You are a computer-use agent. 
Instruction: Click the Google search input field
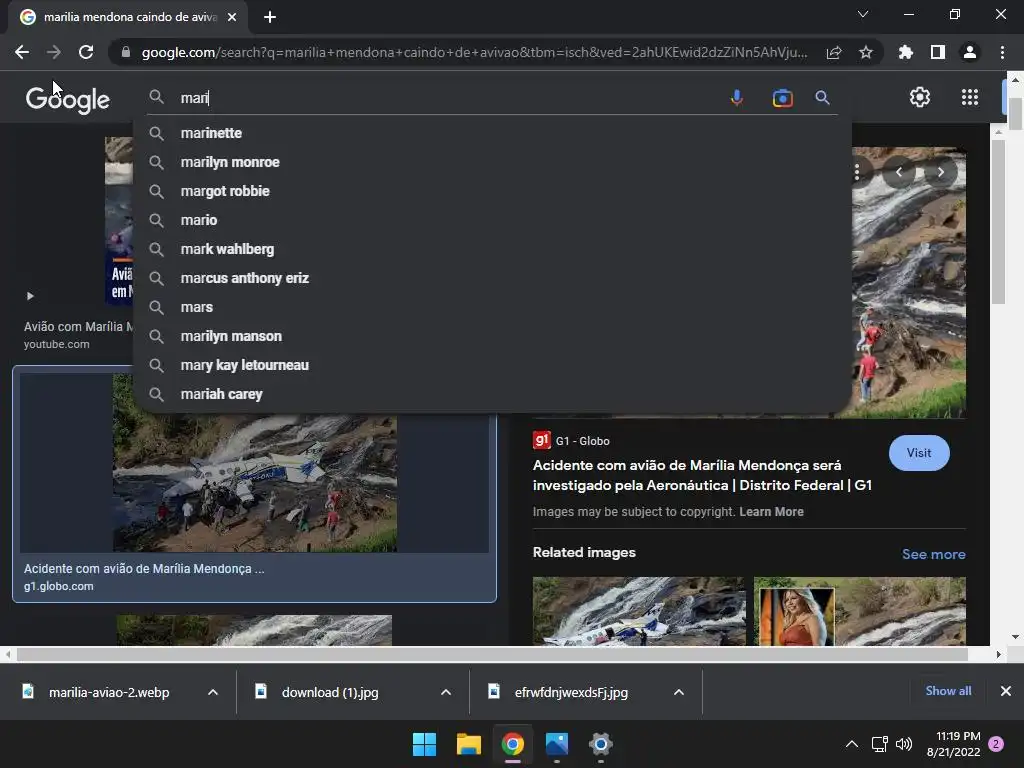coord(451,98)
